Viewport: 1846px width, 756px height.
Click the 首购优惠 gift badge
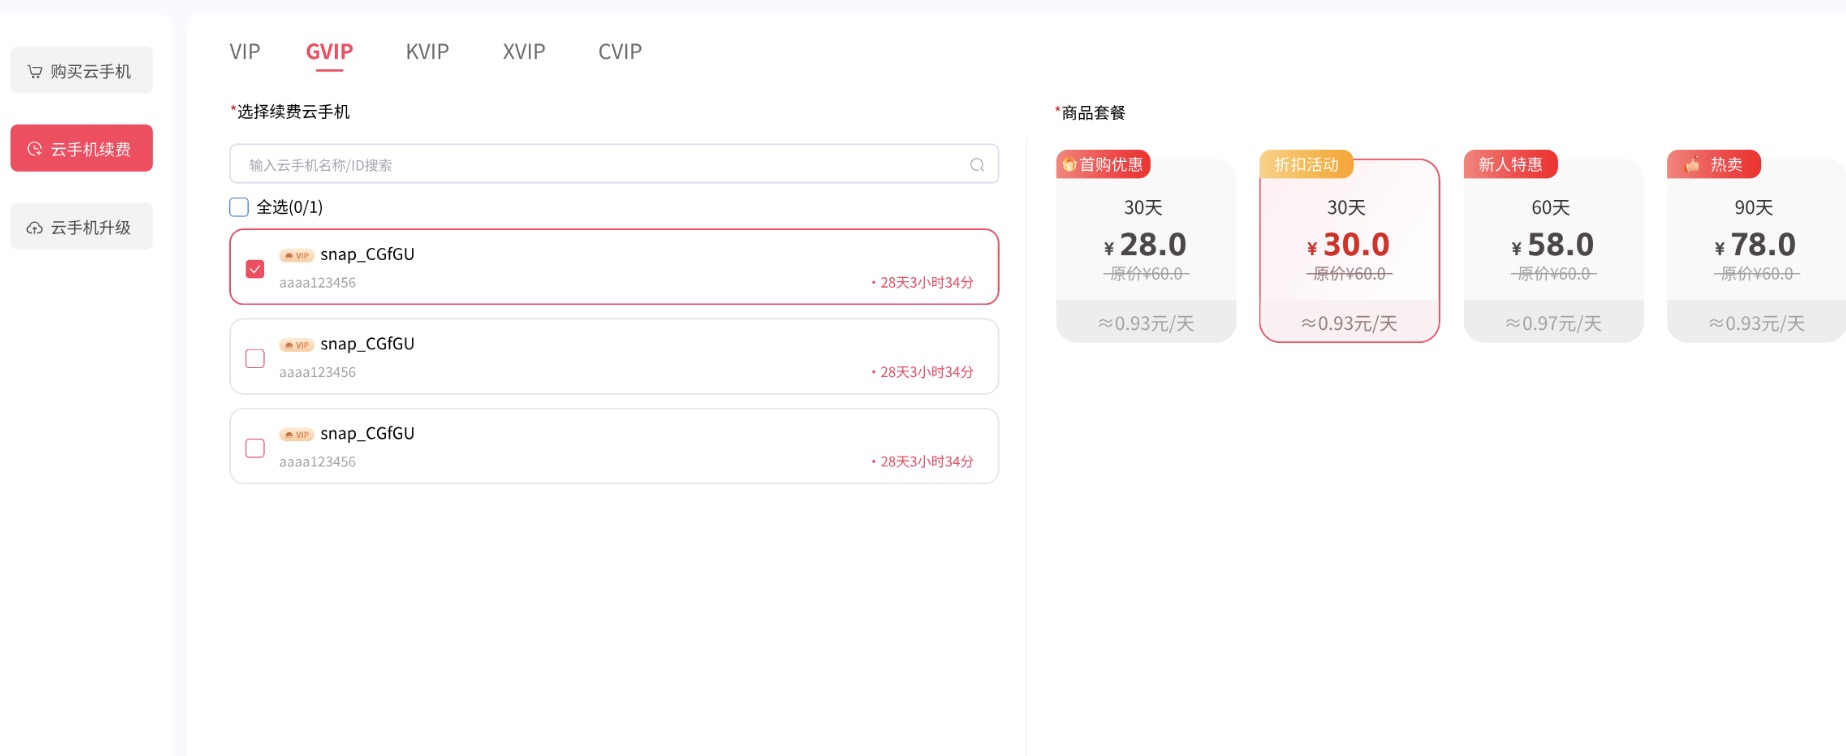[x=1103, y=164]
